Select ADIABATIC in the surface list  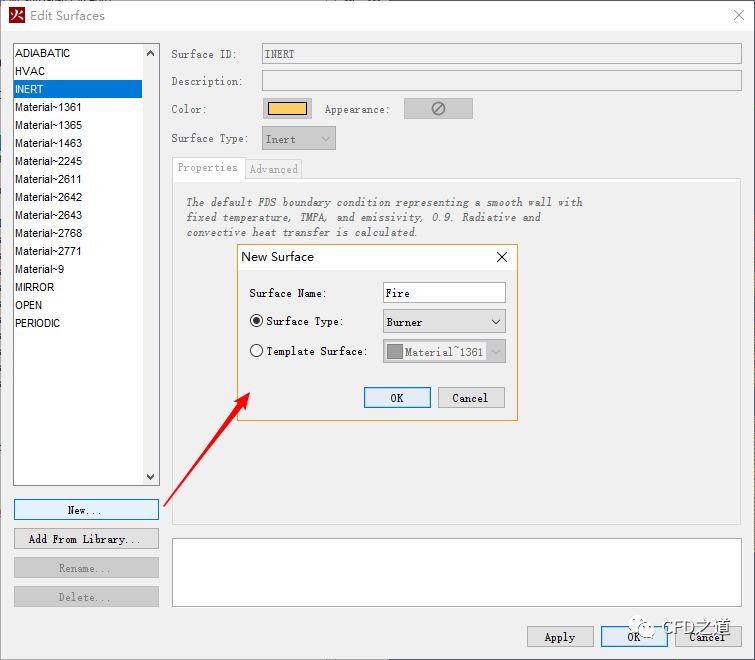(43, 53)
